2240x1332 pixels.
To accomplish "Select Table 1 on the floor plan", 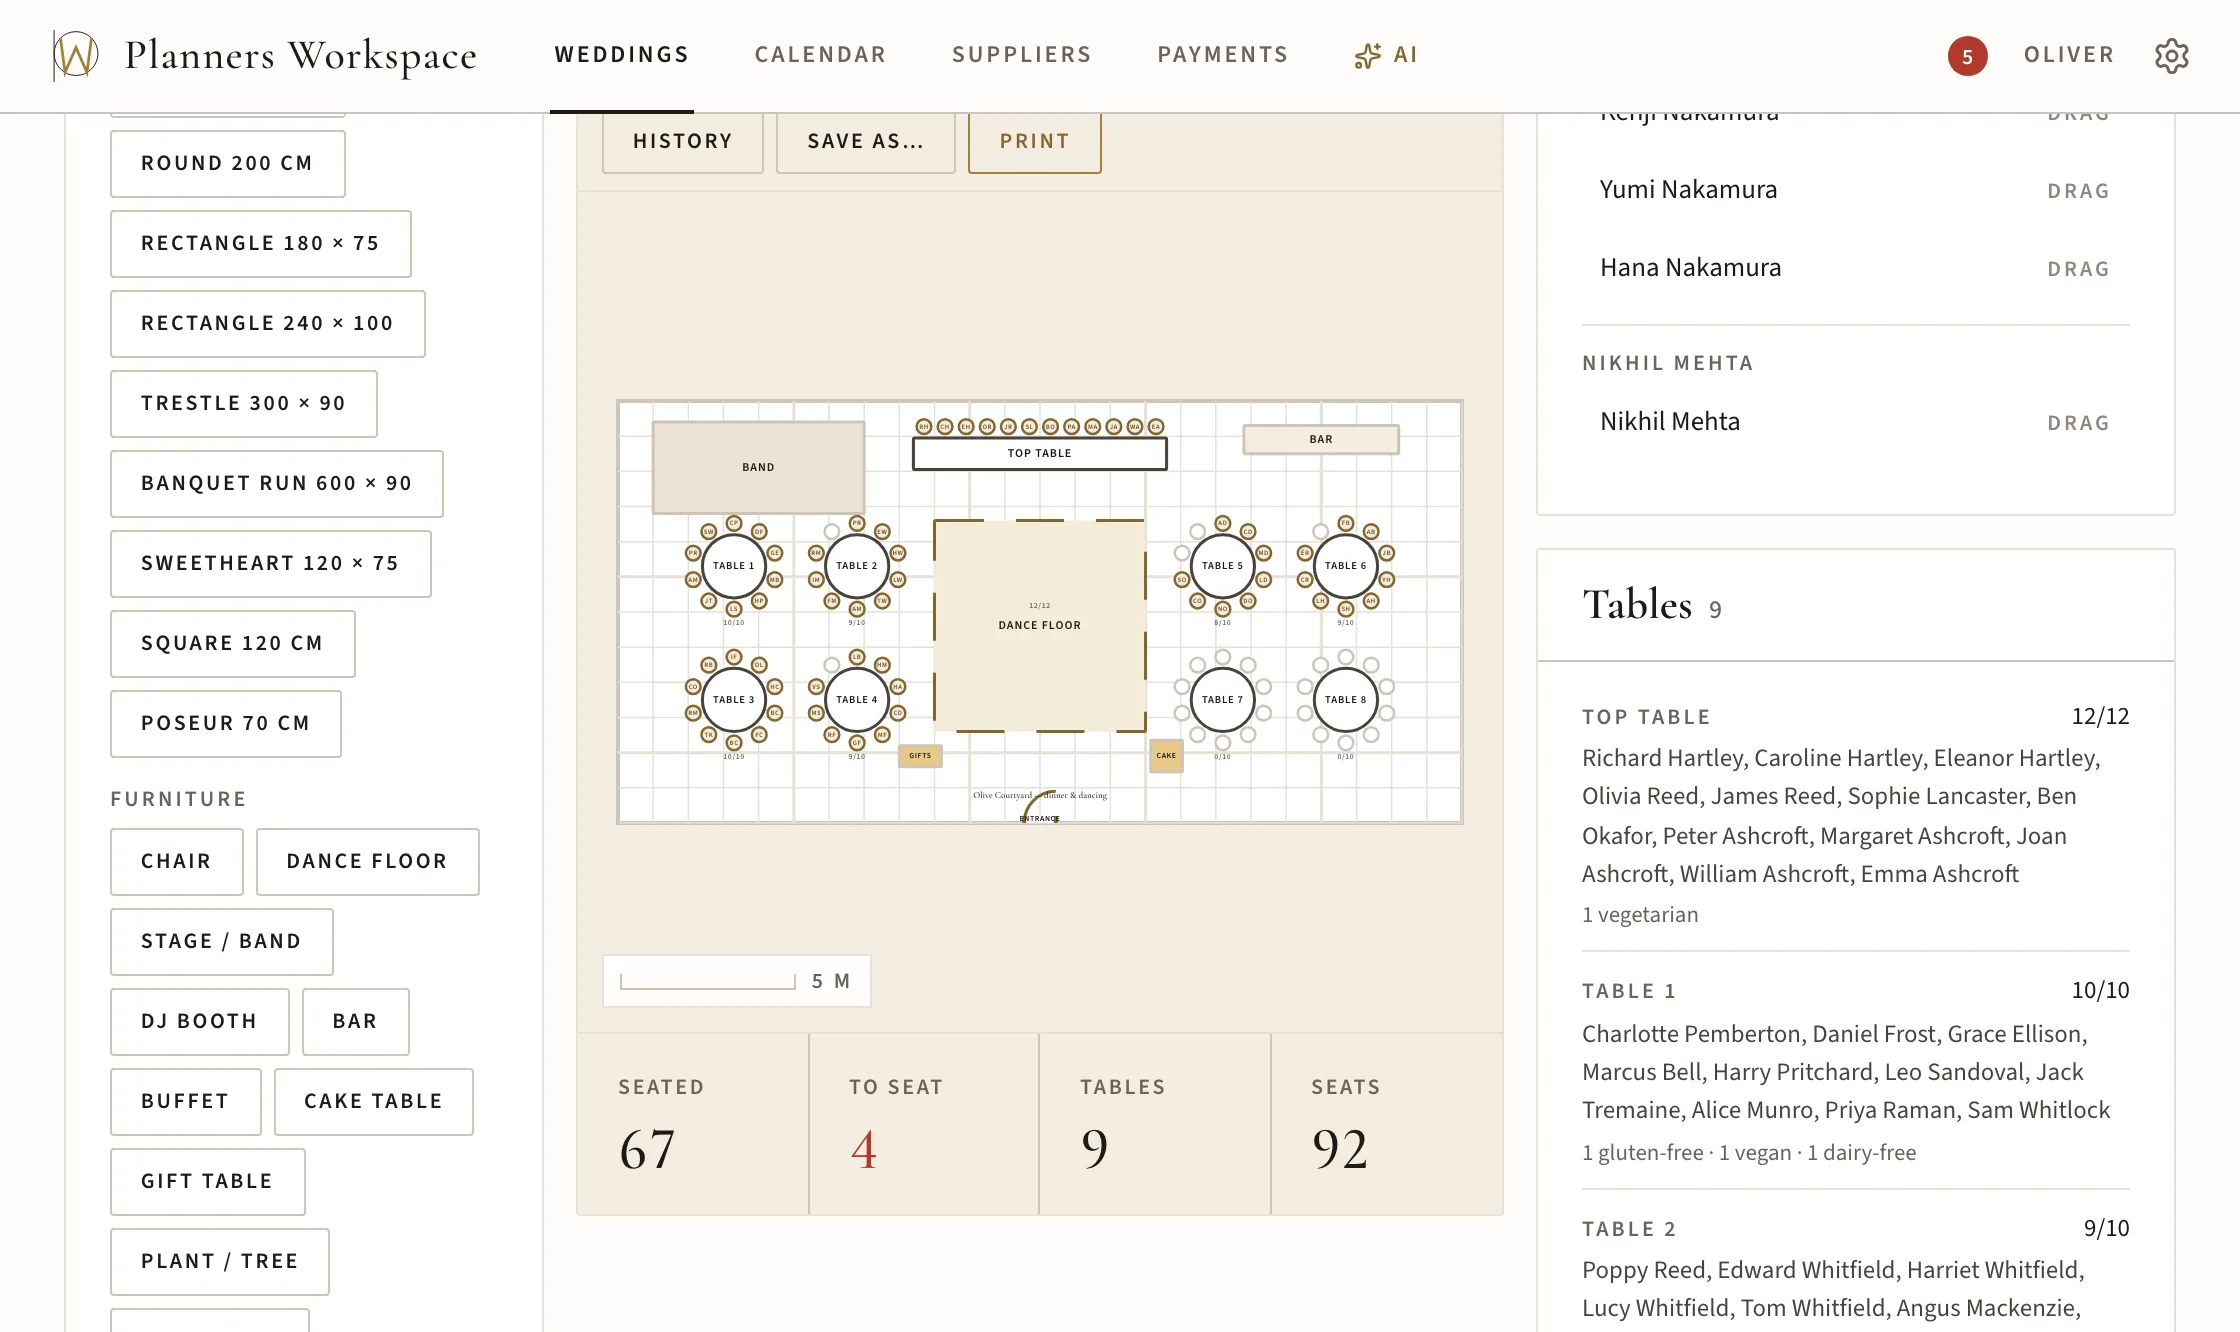I will (x=734, y=566).
